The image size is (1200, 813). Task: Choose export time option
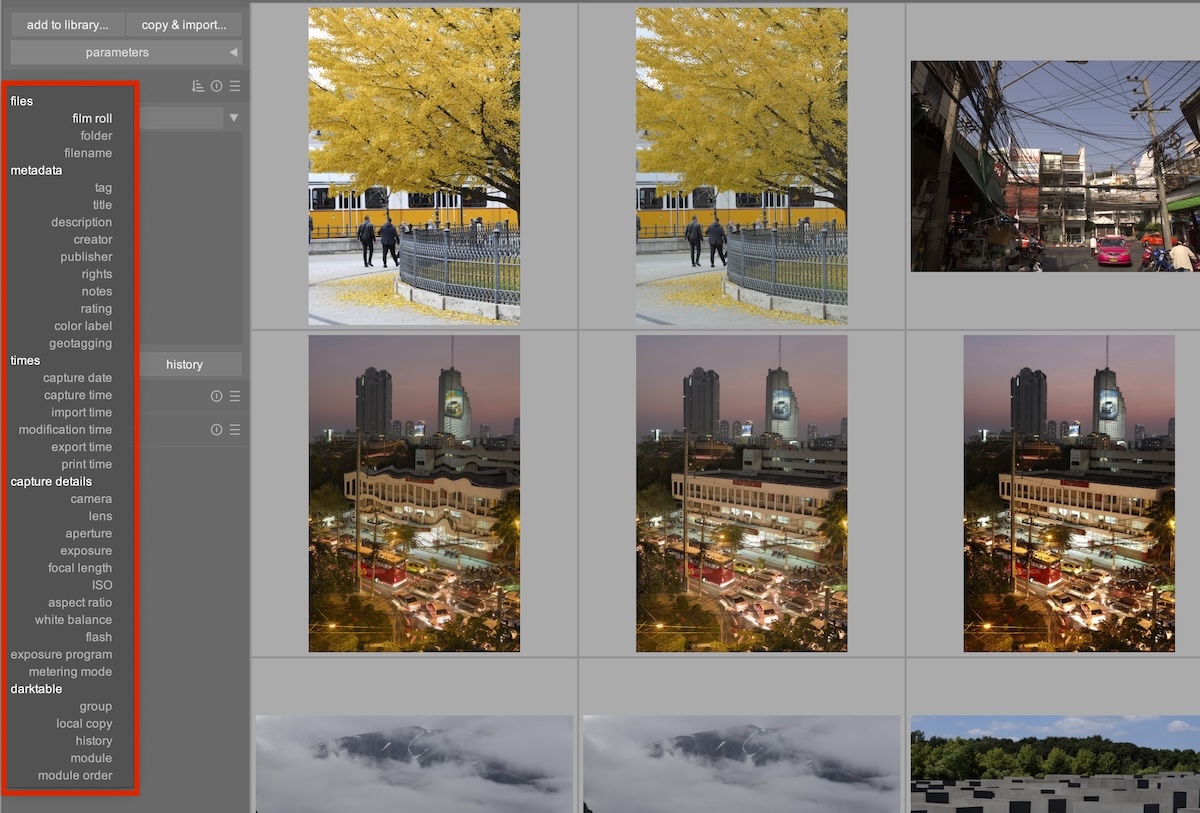[x=82, y=447]
